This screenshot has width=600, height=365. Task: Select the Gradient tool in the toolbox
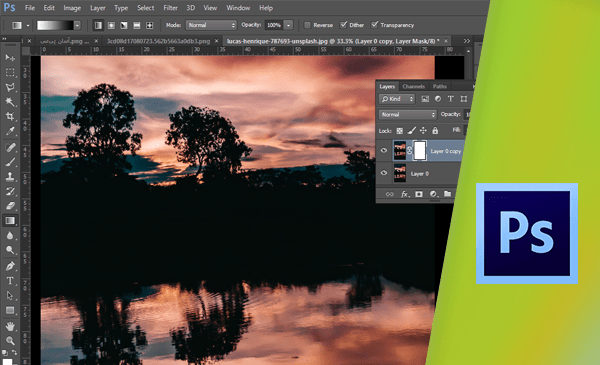pos(10,221)
